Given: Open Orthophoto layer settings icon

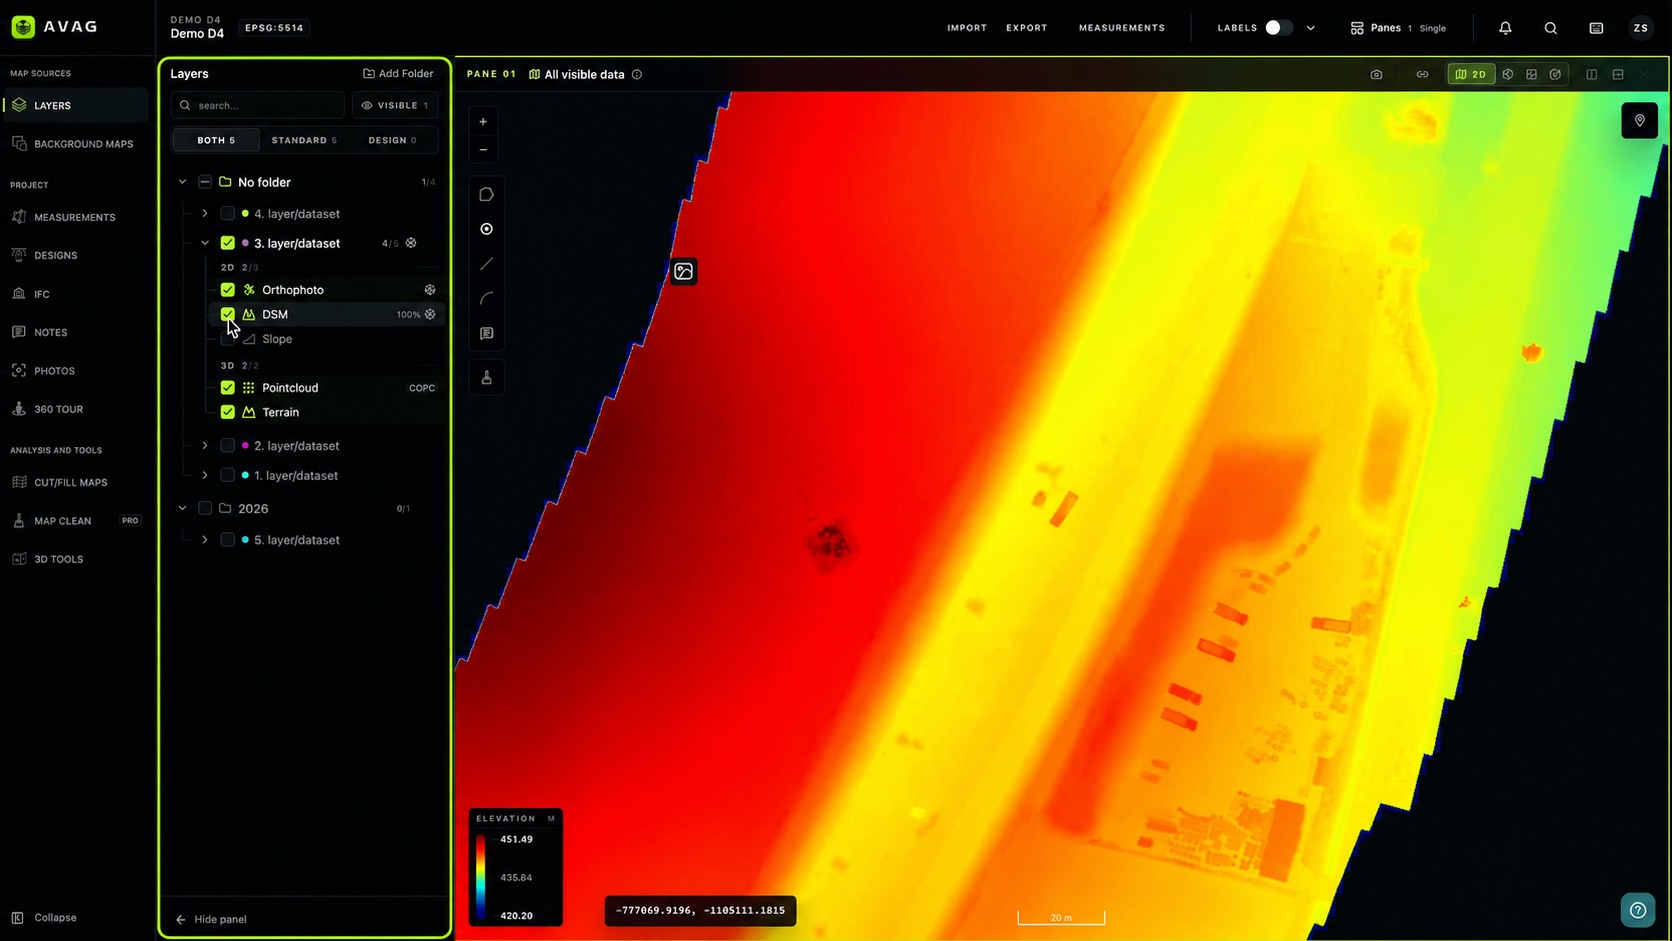Looking at the screenshot, I should coord(430,290).
